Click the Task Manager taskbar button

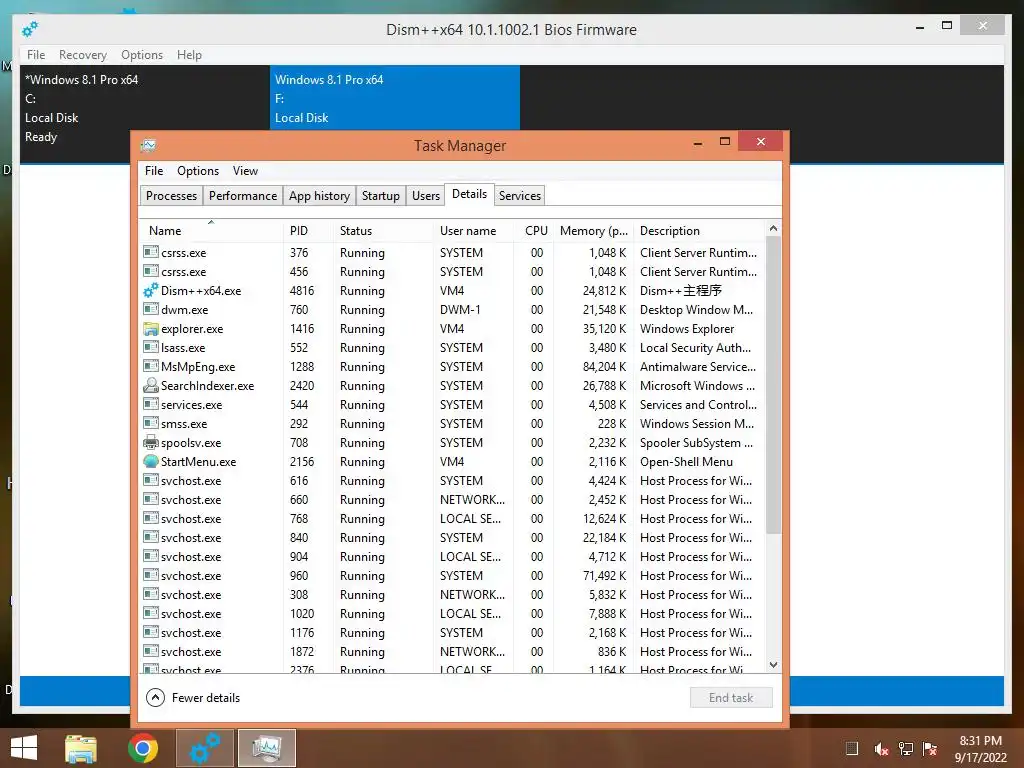(x=267, y=748)
